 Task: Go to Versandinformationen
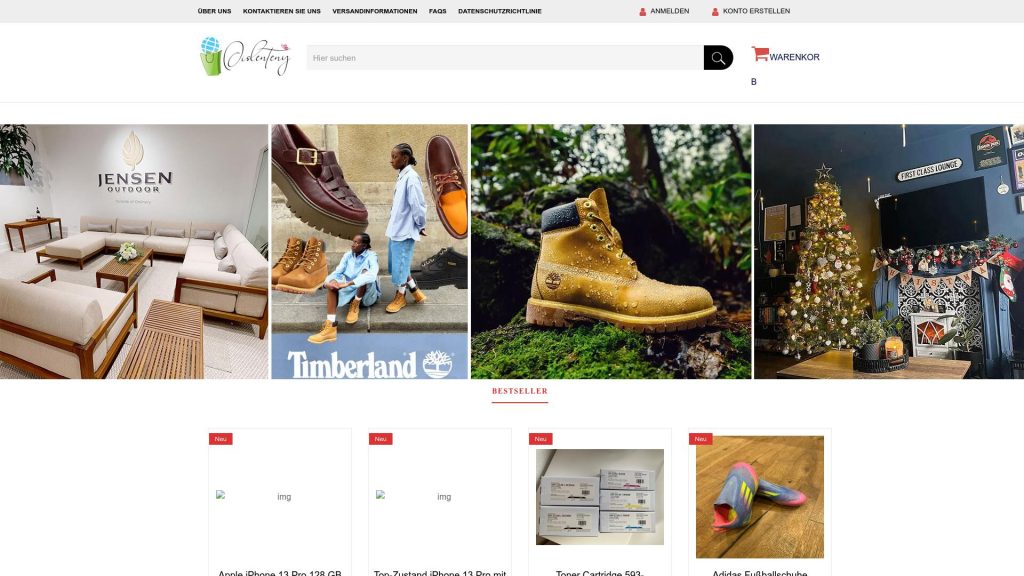(x=375, y=11)
